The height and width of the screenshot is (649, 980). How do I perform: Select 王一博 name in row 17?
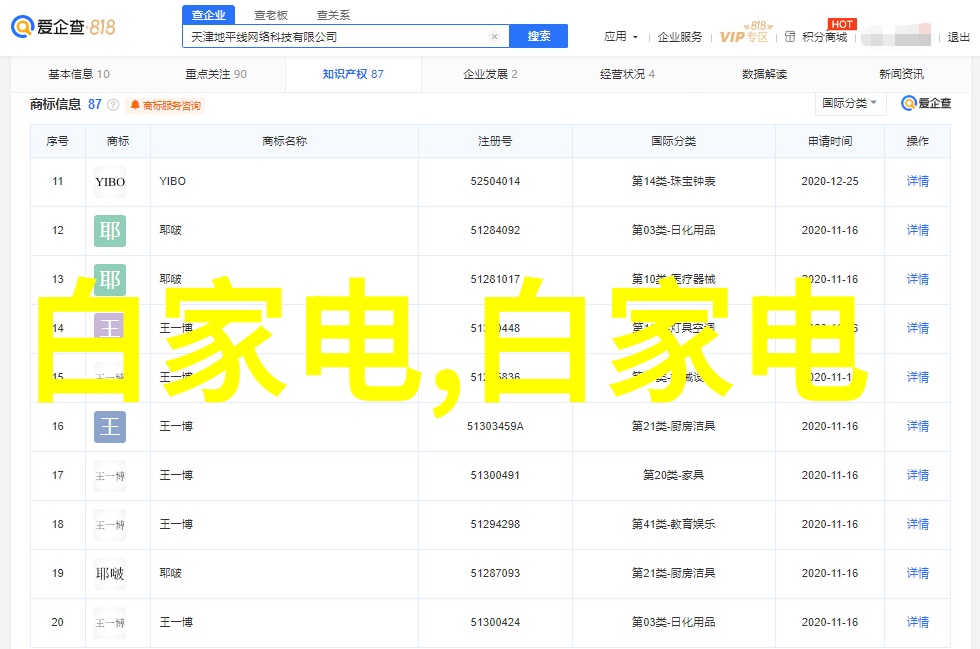point(176,475)
